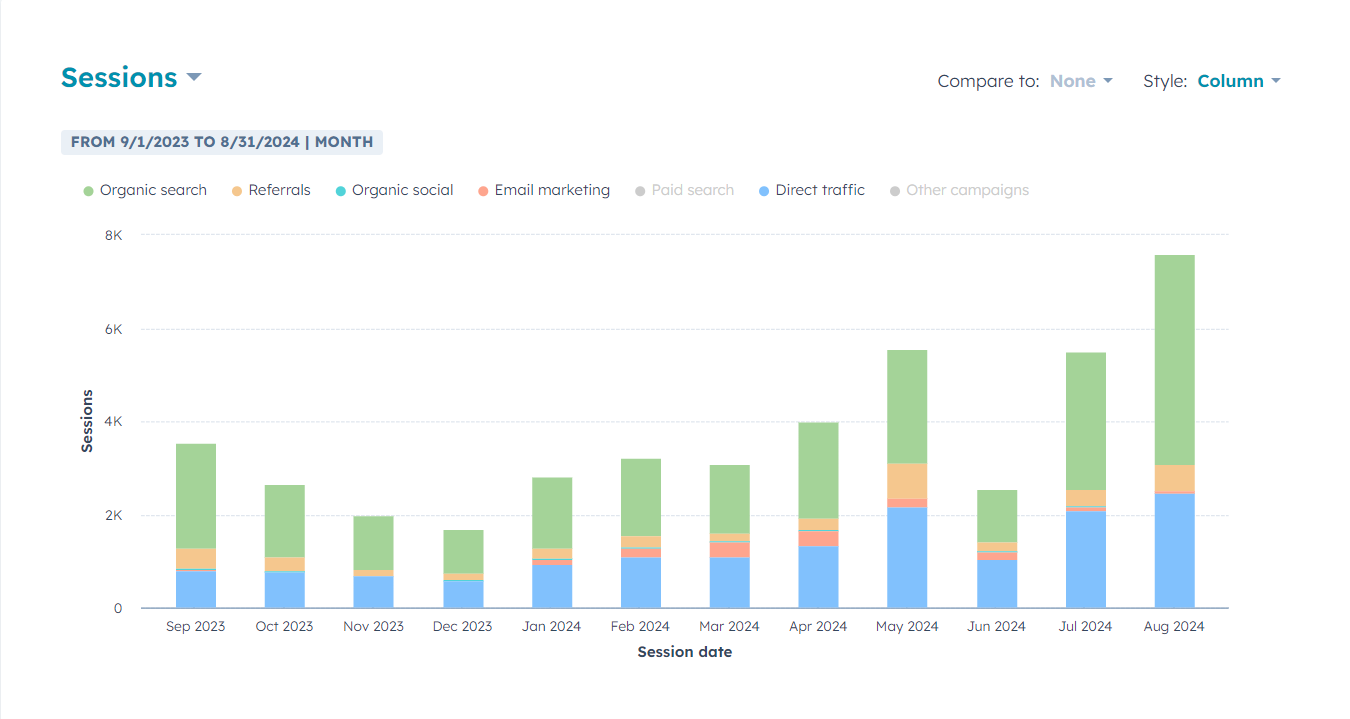
Task: Toggle Referrals legend series
Action: (x=271, y=191)
